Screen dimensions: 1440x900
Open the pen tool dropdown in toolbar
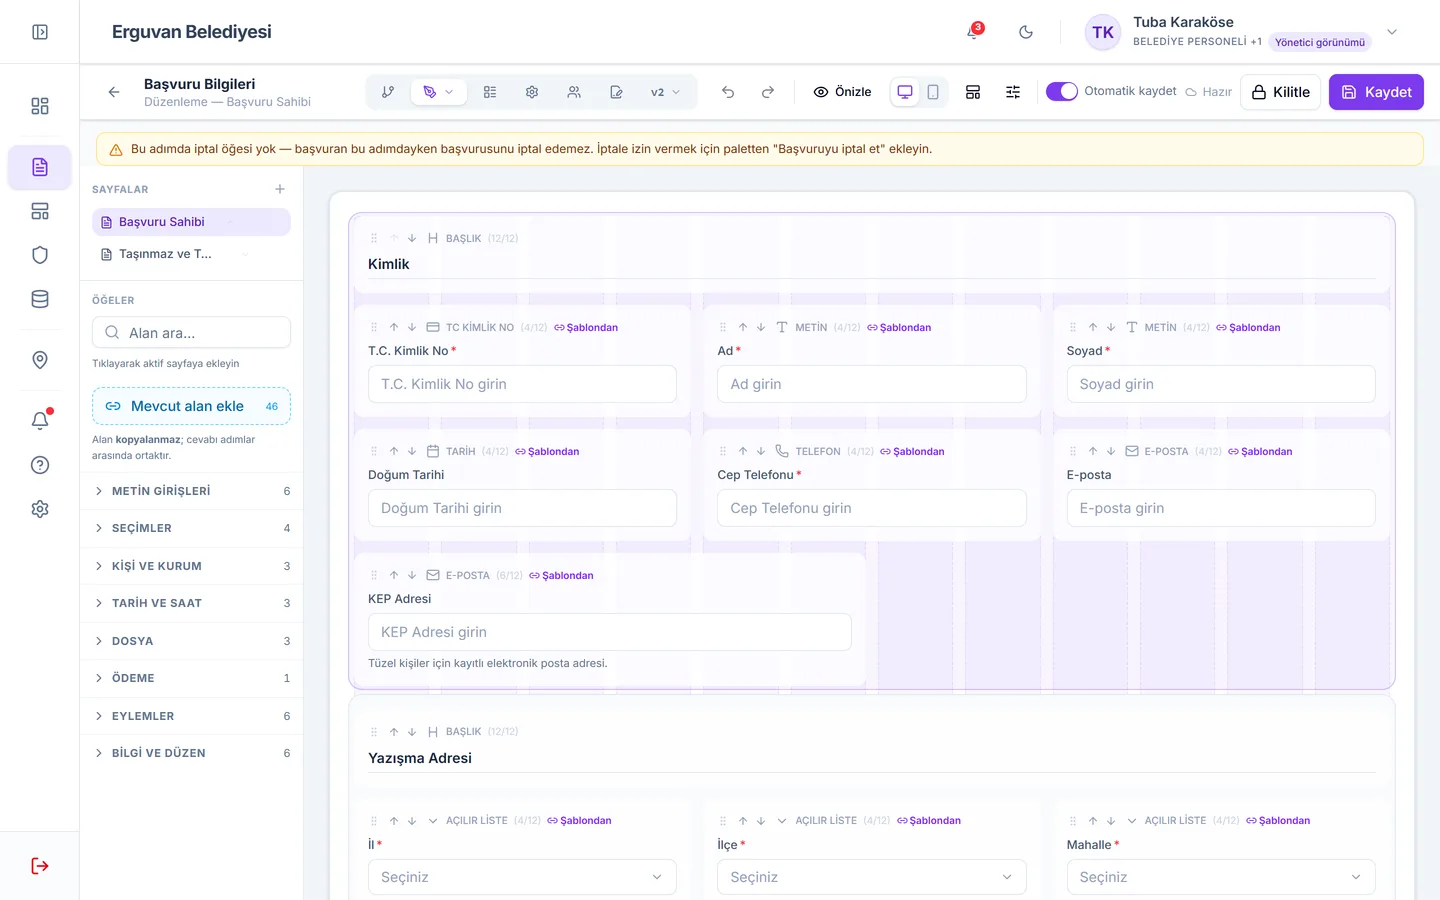click(x=438, y=92)
